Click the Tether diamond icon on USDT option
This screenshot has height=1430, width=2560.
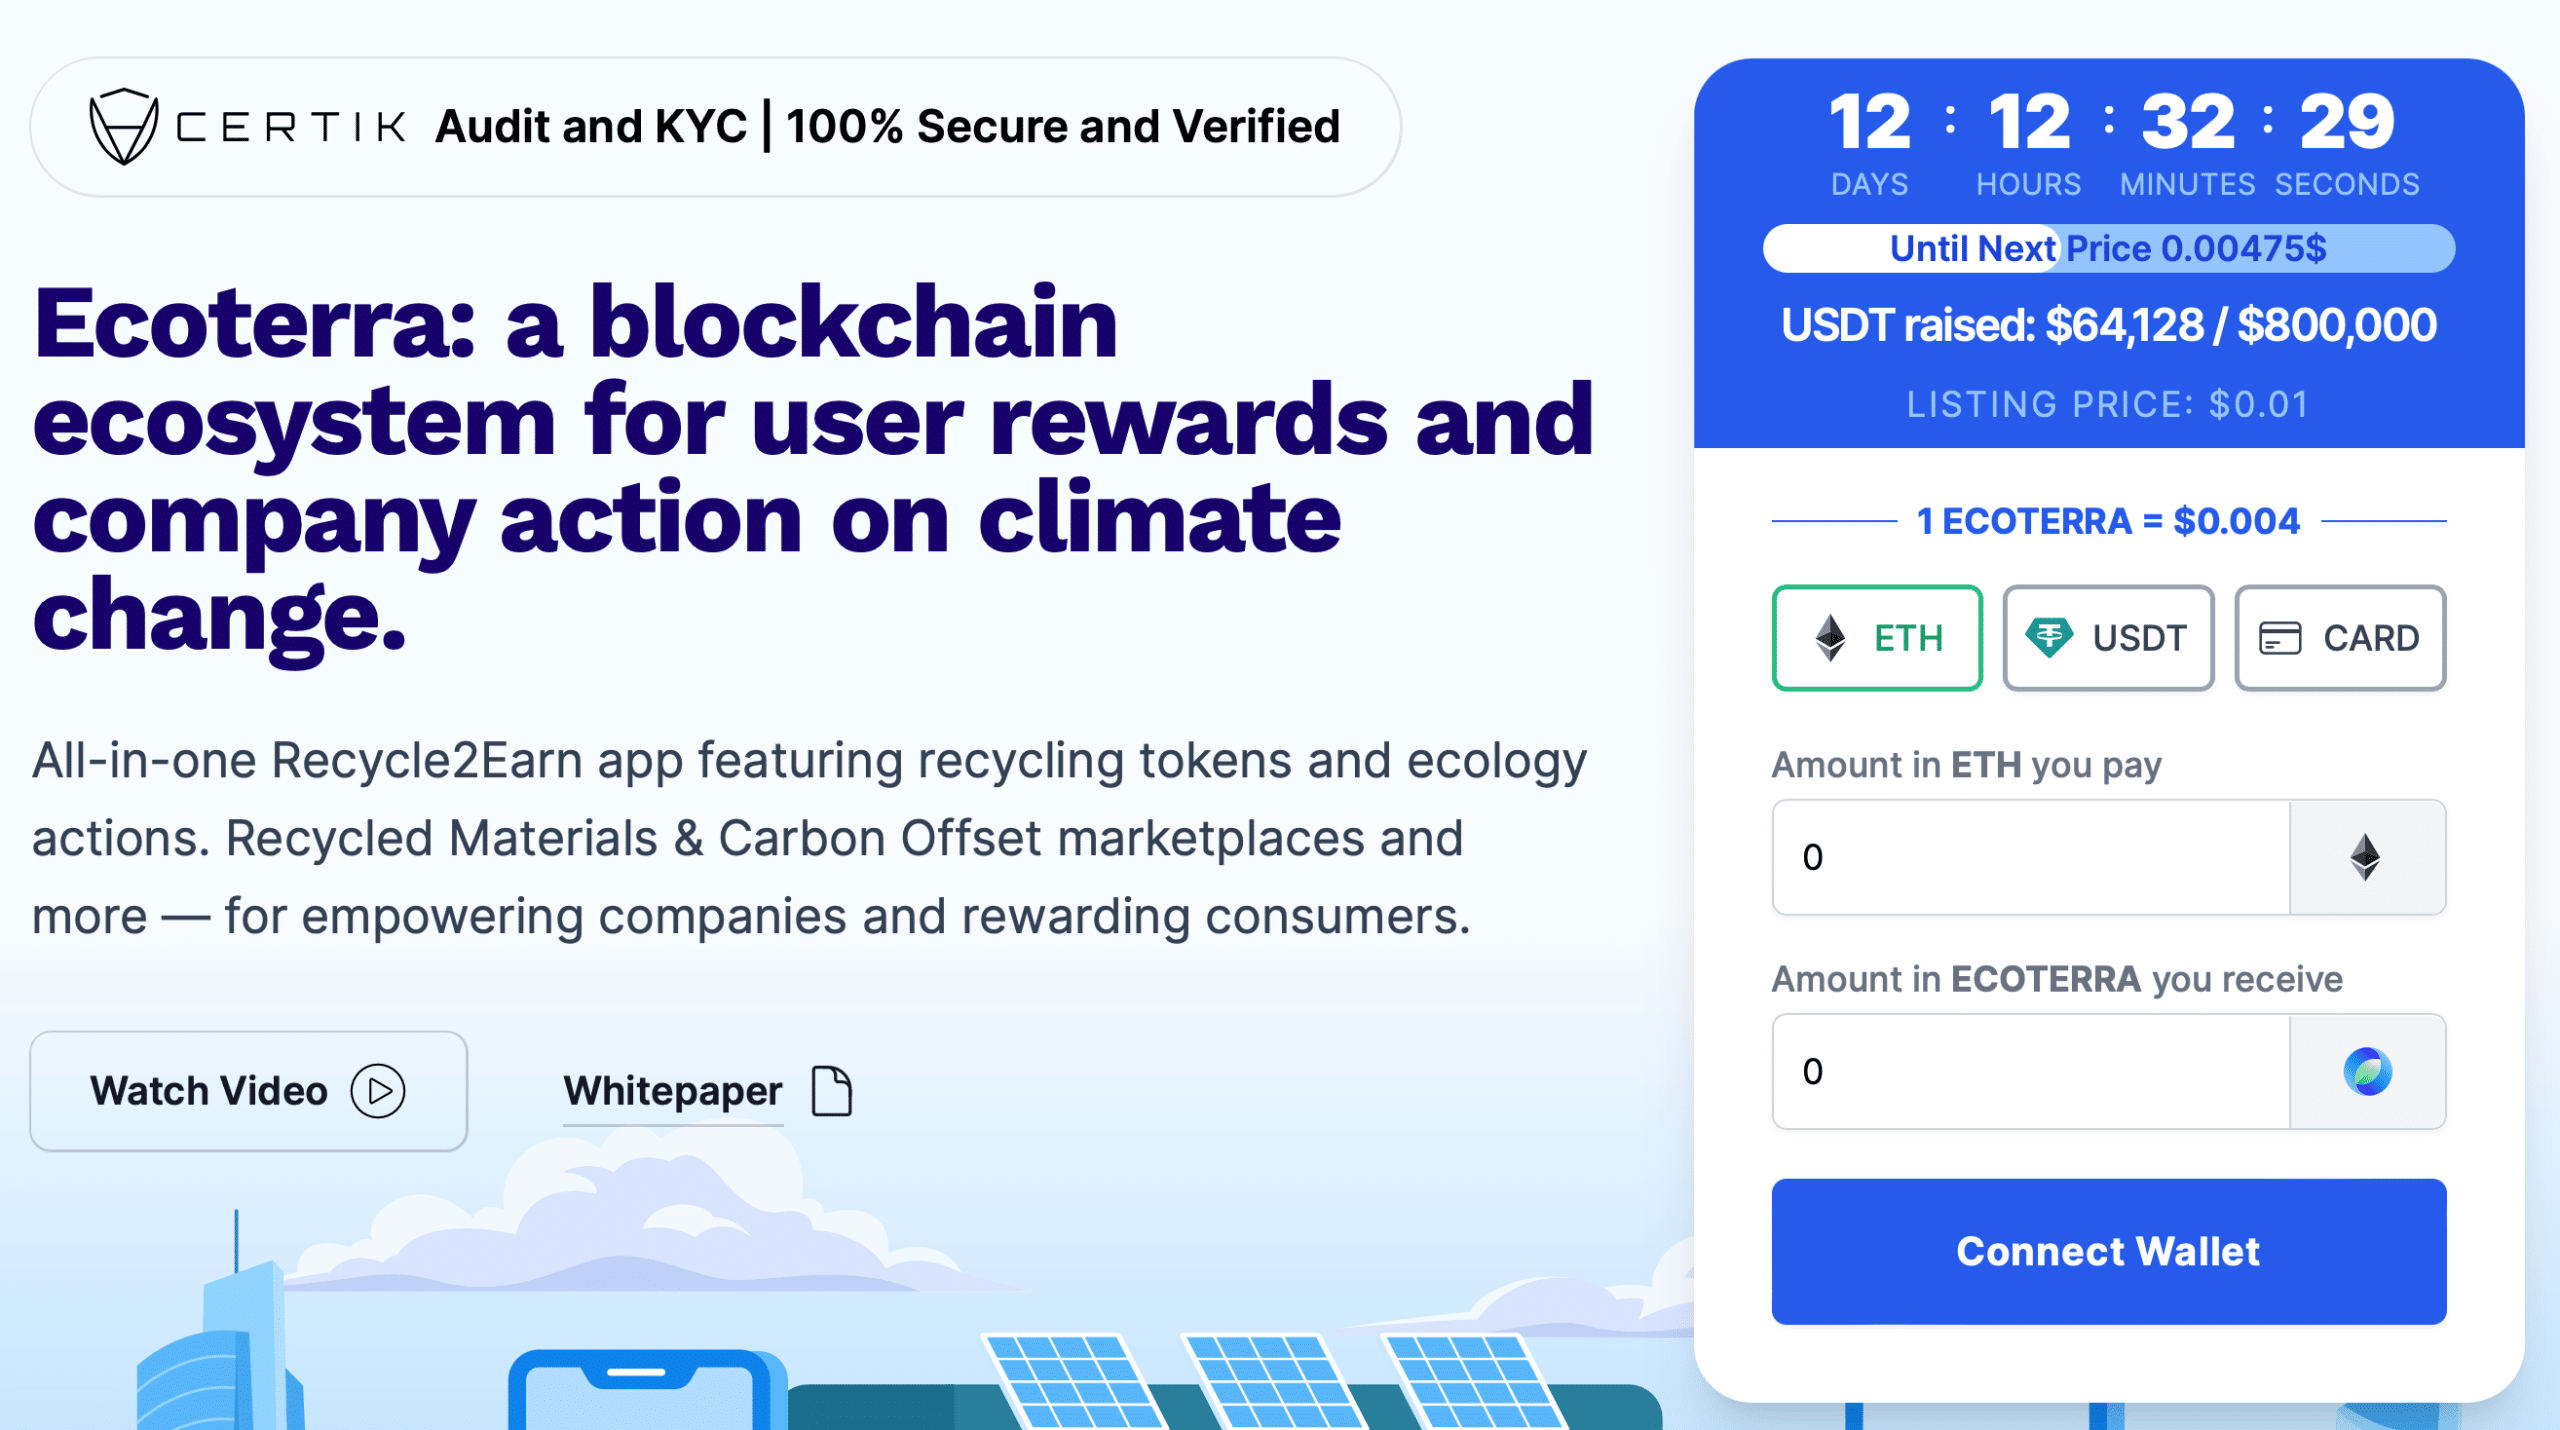[2047, 638]
